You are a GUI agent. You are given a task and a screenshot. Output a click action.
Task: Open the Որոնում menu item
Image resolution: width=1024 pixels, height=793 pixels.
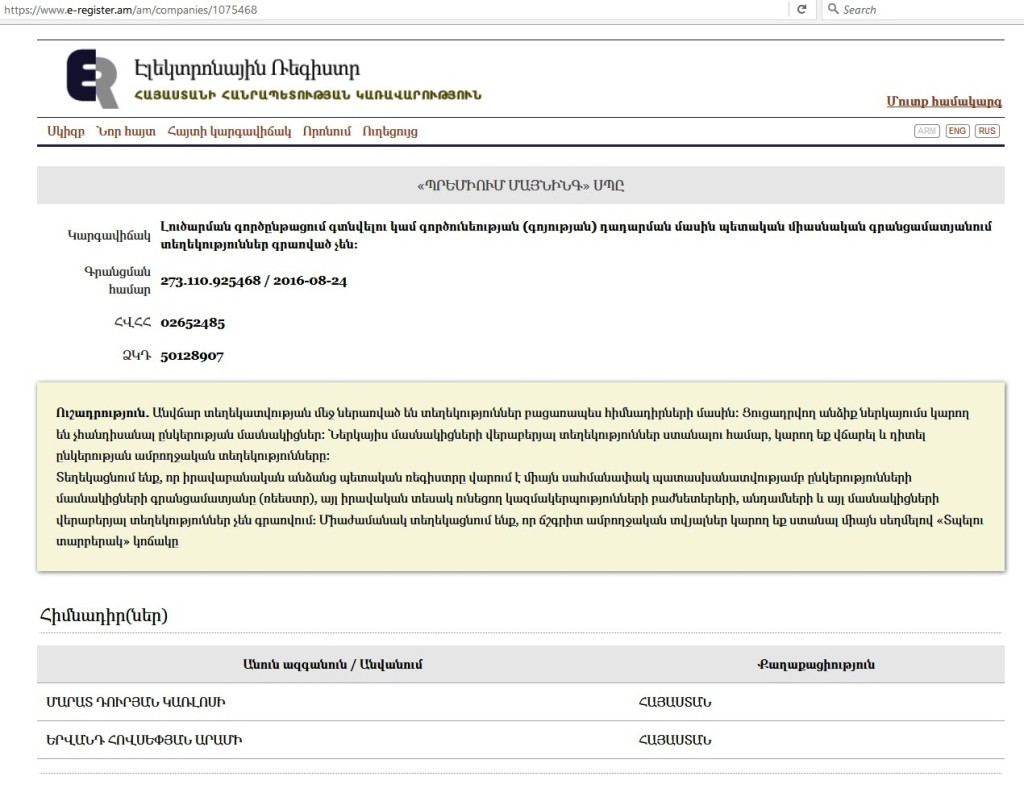tap(327, 131)
